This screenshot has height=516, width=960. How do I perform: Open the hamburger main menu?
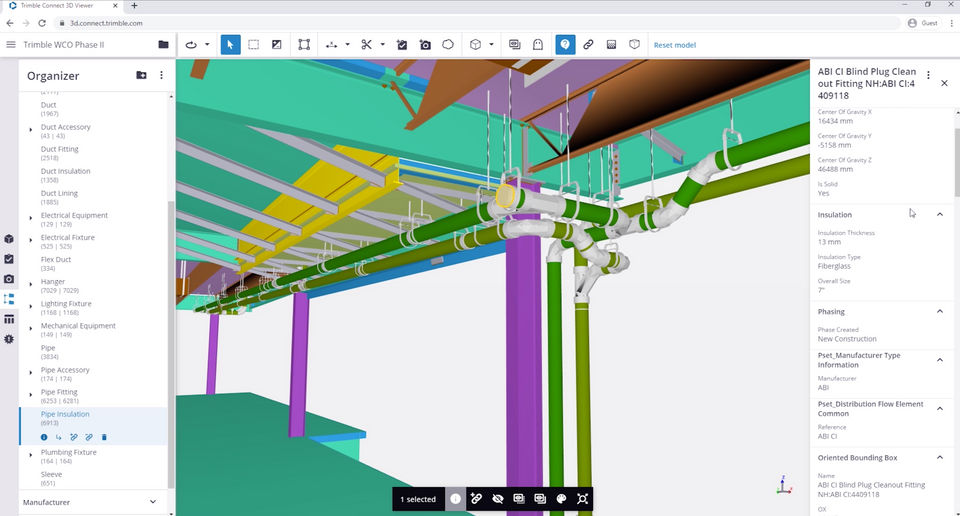tap(11, 45)
